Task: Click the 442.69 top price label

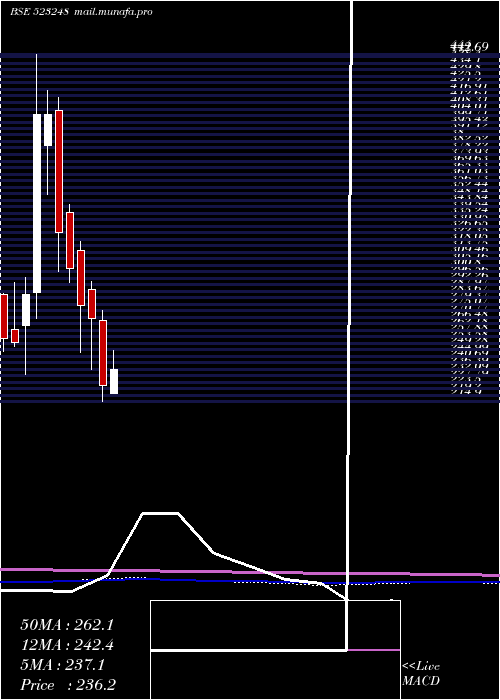Action: (470, 46)
